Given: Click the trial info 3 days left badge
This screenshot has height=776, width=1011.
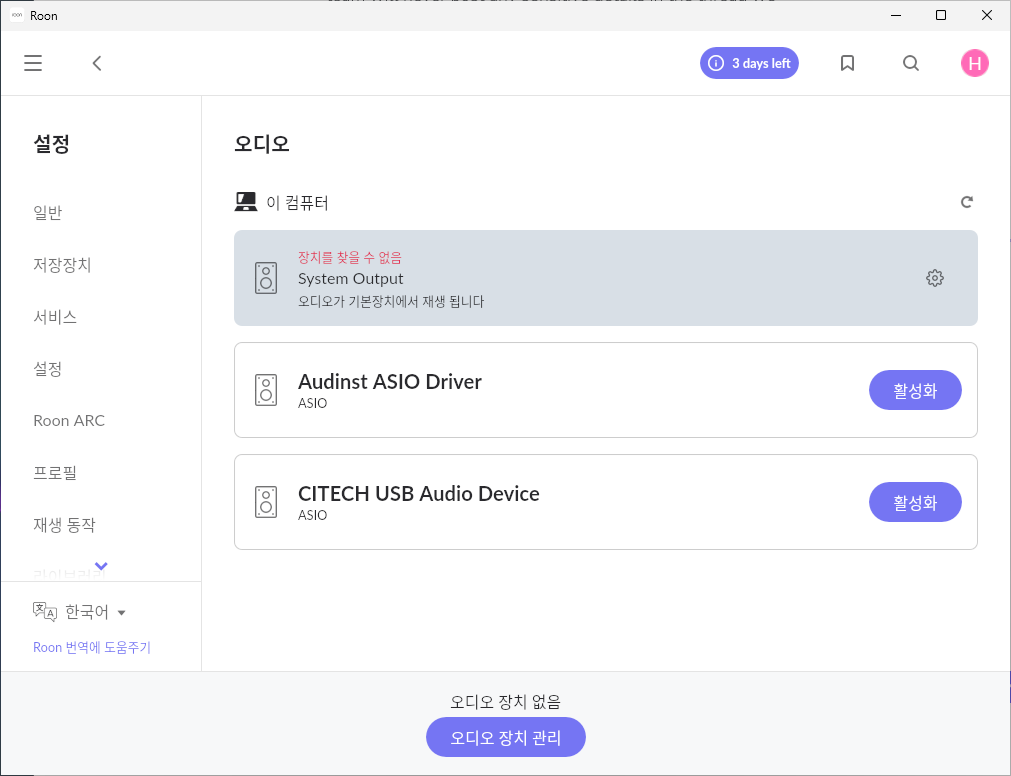Looking at the screenshot, I should [x=749, y=64].
